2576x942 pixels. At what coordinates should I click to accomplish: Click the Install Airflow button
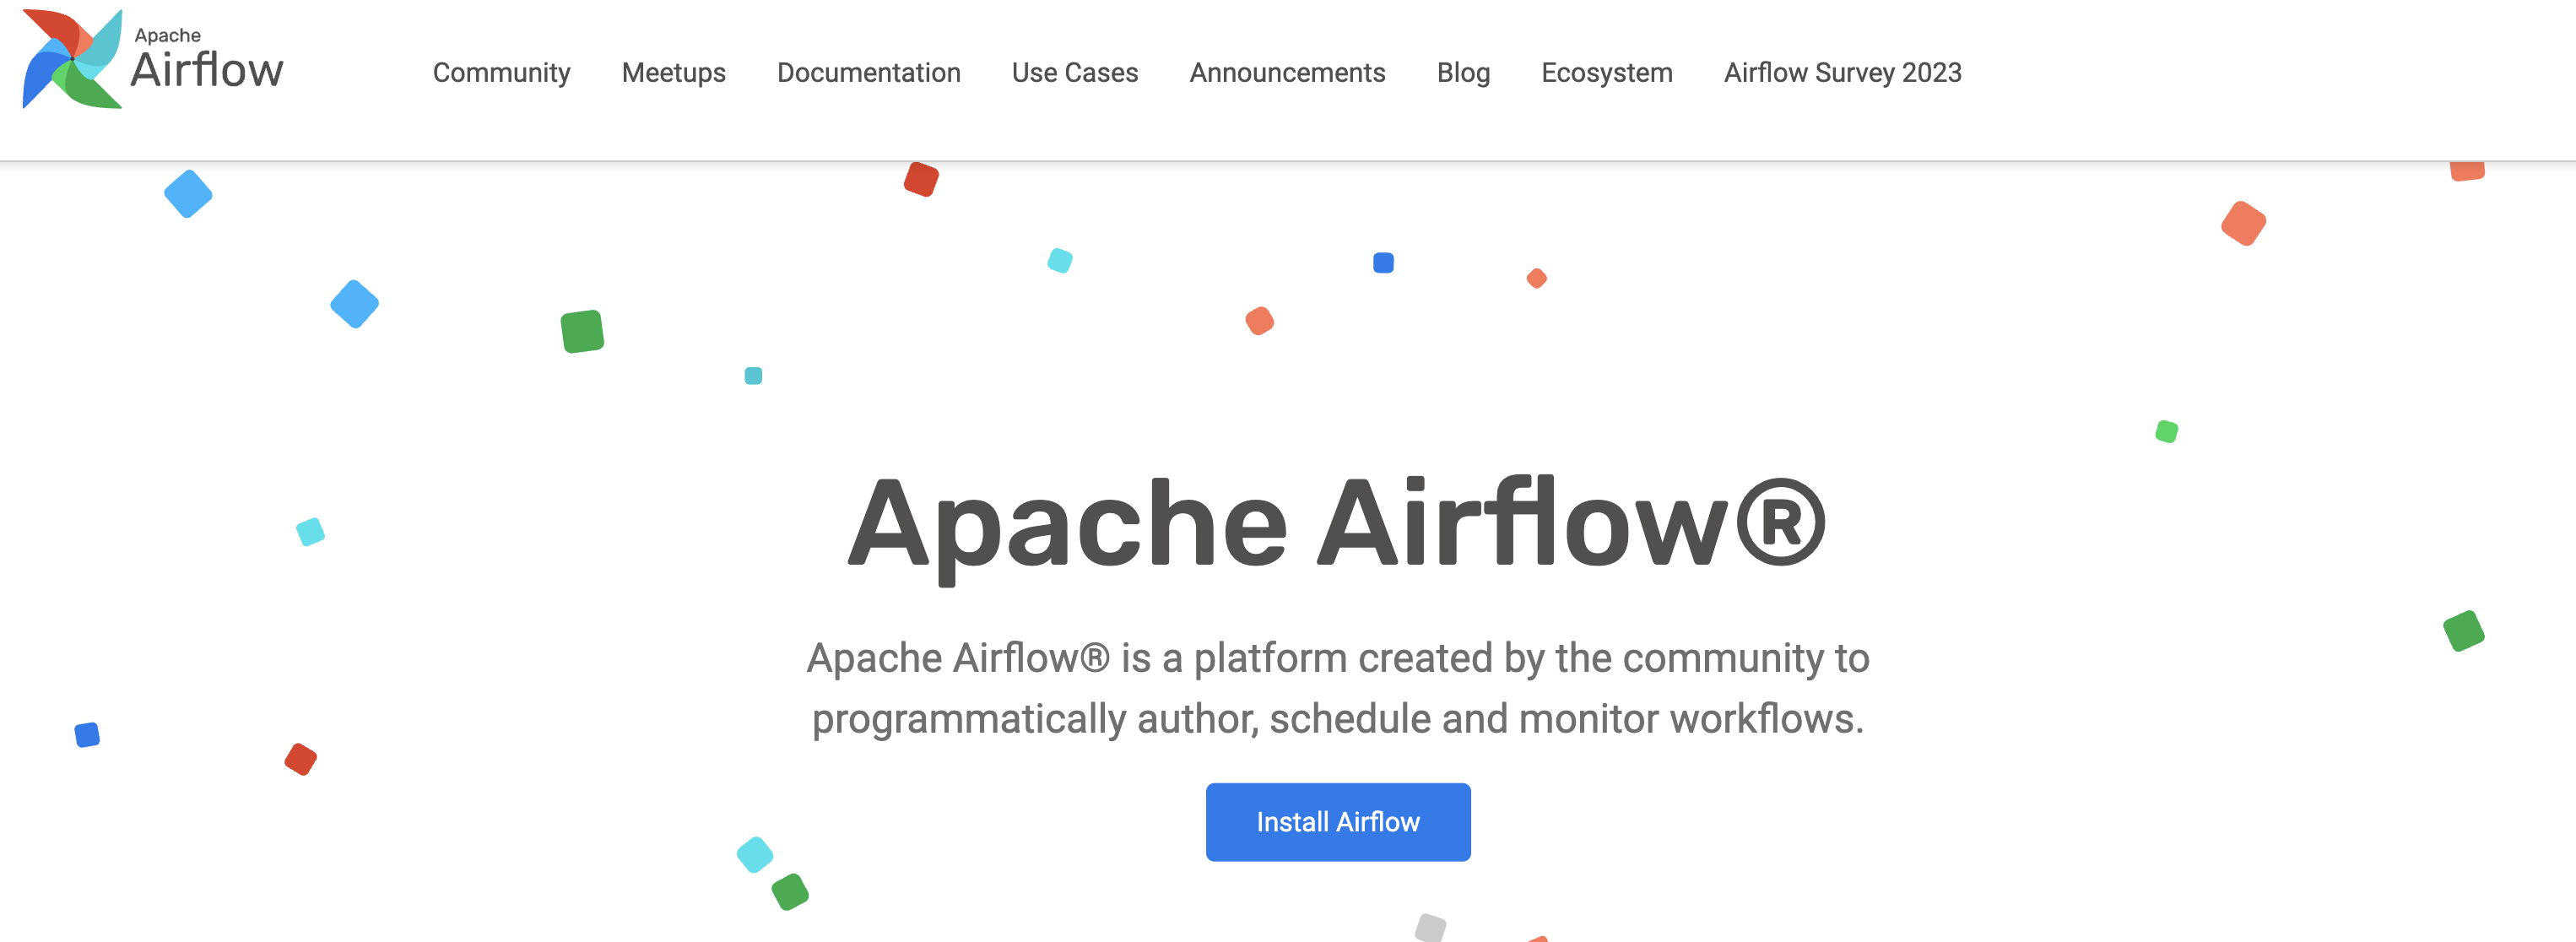click(1337, 822)
